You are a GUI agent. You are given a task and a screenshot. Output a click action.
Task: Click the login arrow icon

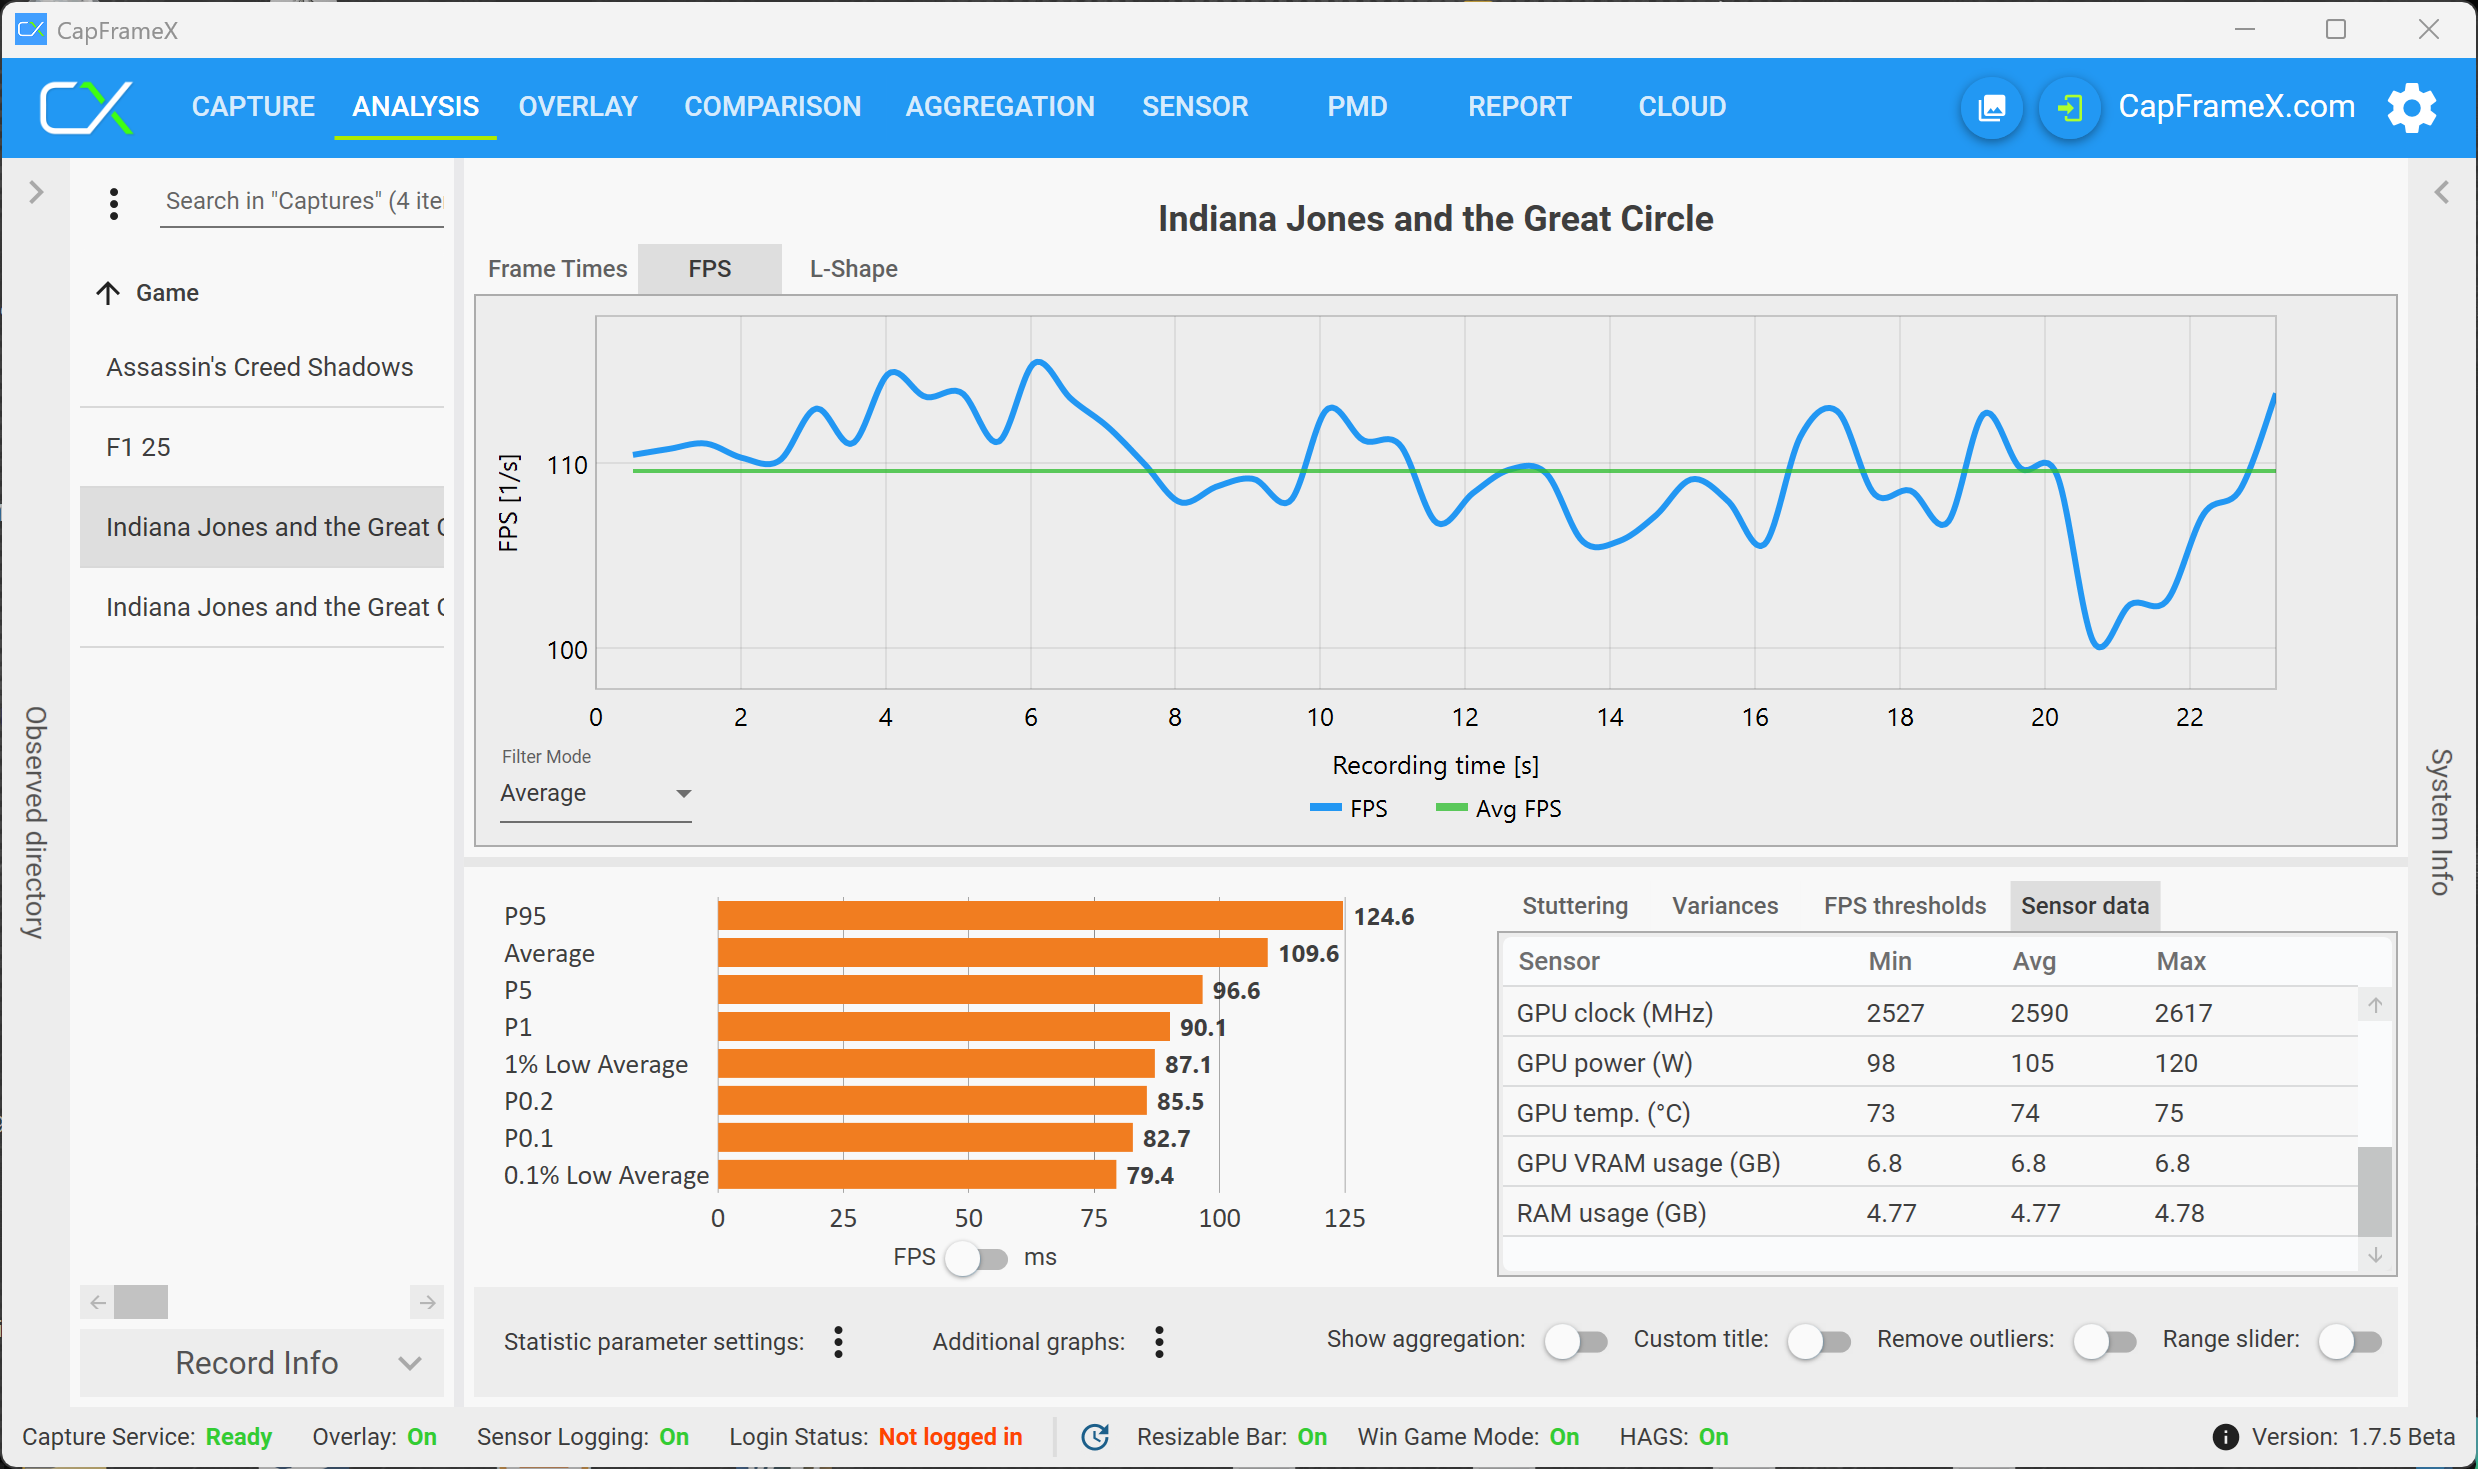coord(2069,107)
